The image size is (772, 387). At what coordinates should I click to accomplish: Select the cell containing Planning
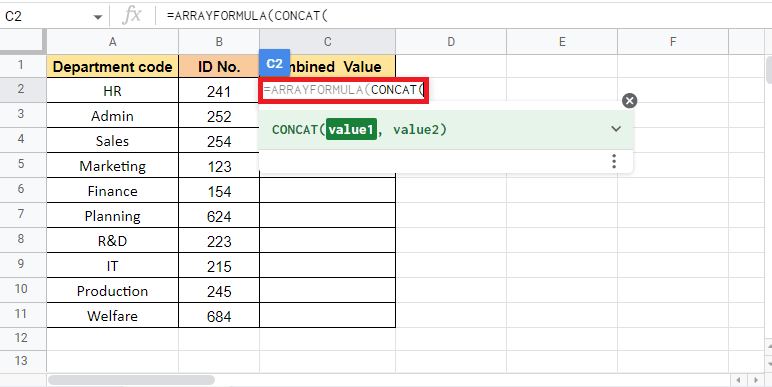(x=113, y=216)
